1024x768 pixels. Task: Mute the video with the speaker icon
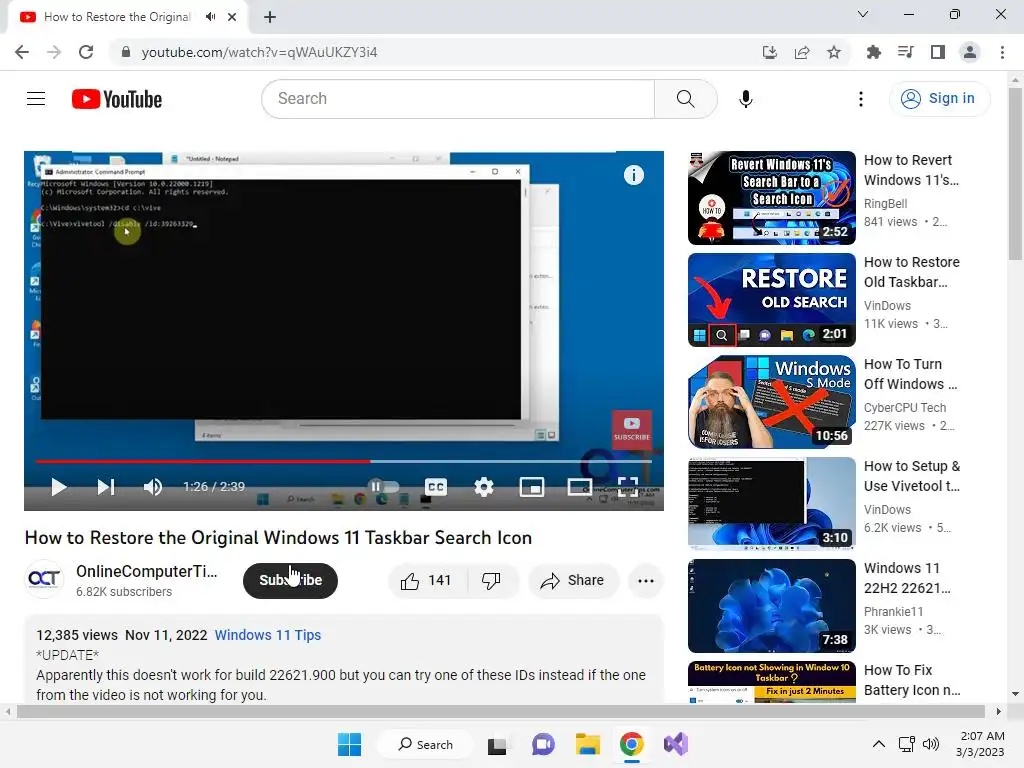tap(152, 487)
